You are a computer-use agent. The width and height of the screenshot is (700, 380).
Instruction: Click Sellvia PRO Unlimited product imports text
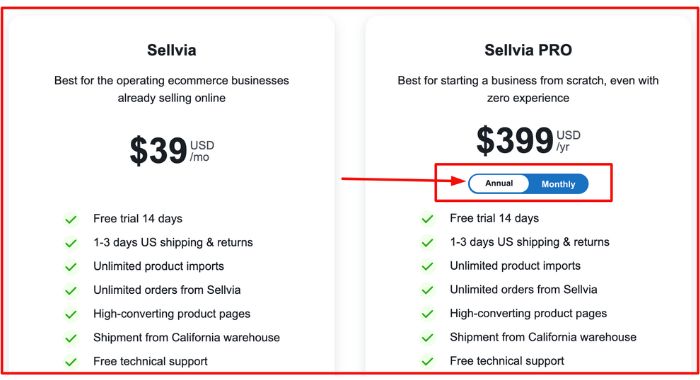[515, 266]
